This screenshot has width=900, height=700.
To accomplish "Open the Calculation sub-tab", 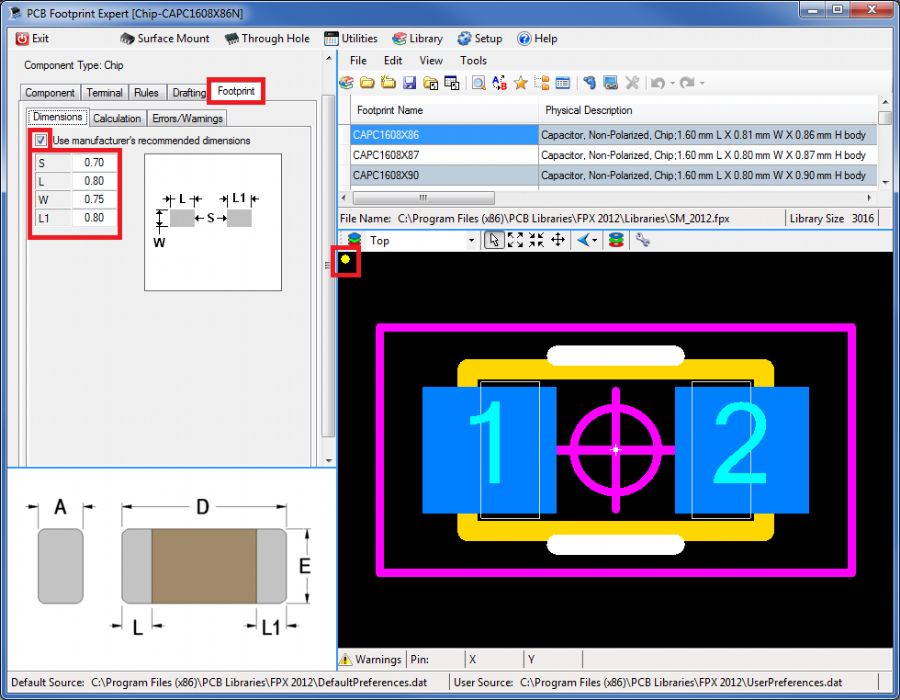I will (117, 118).
